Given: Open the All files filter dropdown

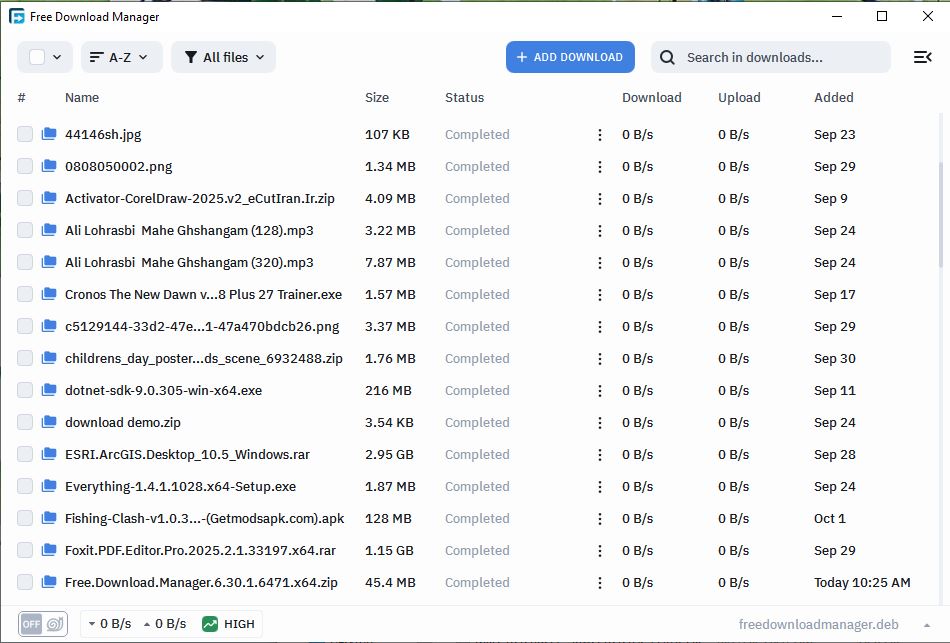Looking at the screenshot, I should pos(223,58).
